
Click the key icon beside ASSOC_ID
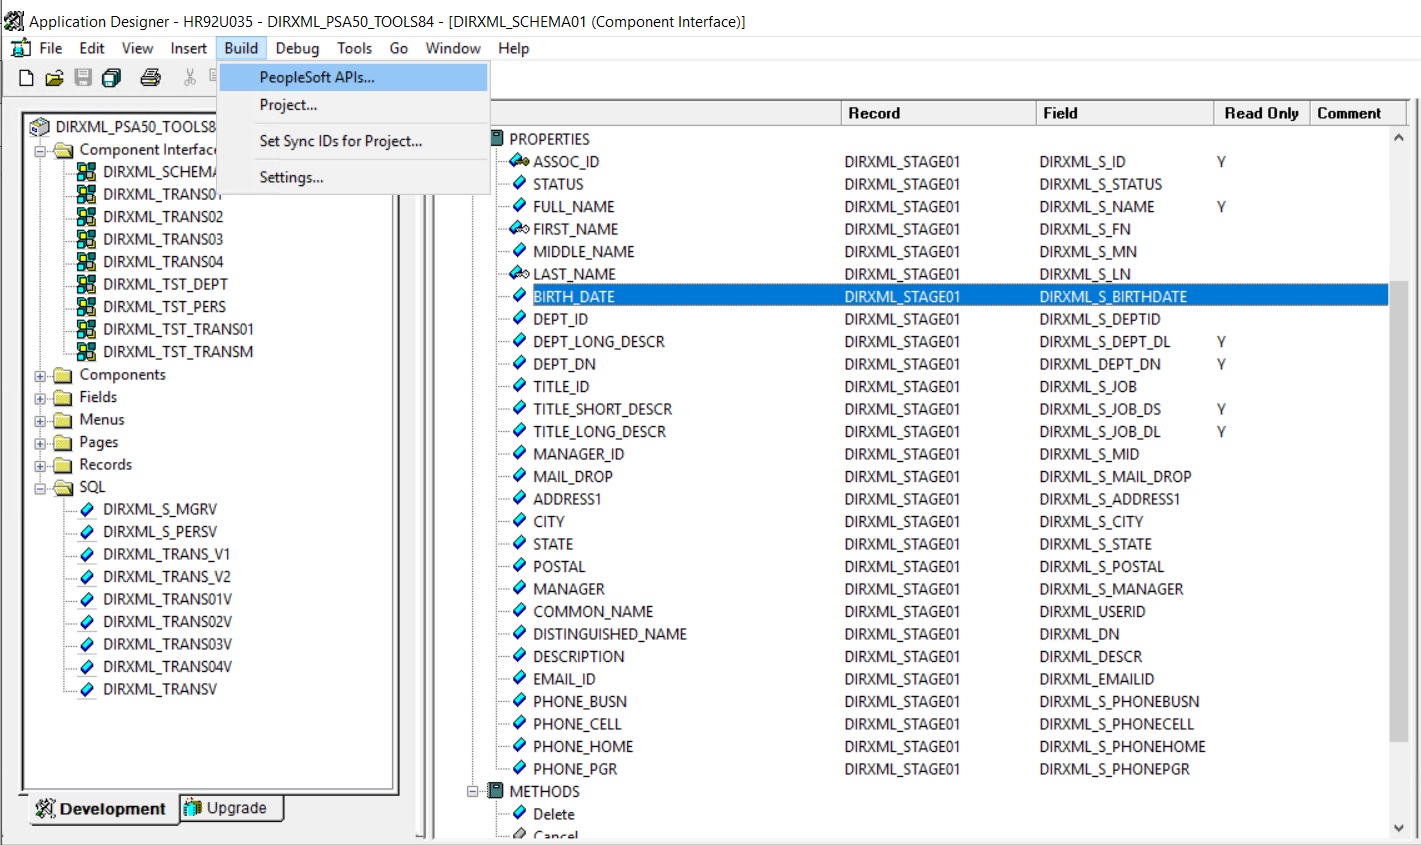point(519,161)
